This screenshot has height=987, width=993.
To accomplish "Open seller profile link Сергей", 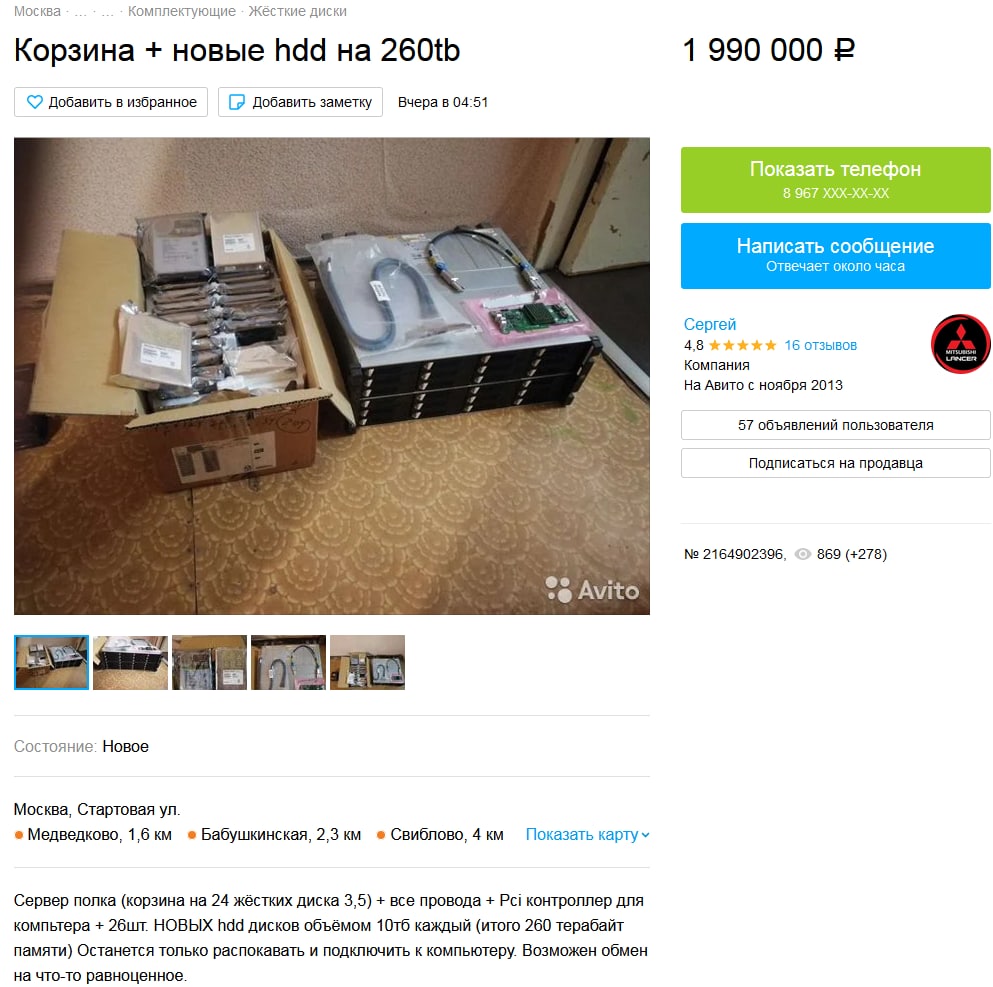I will pyautogui.click(x=709, y=324).
